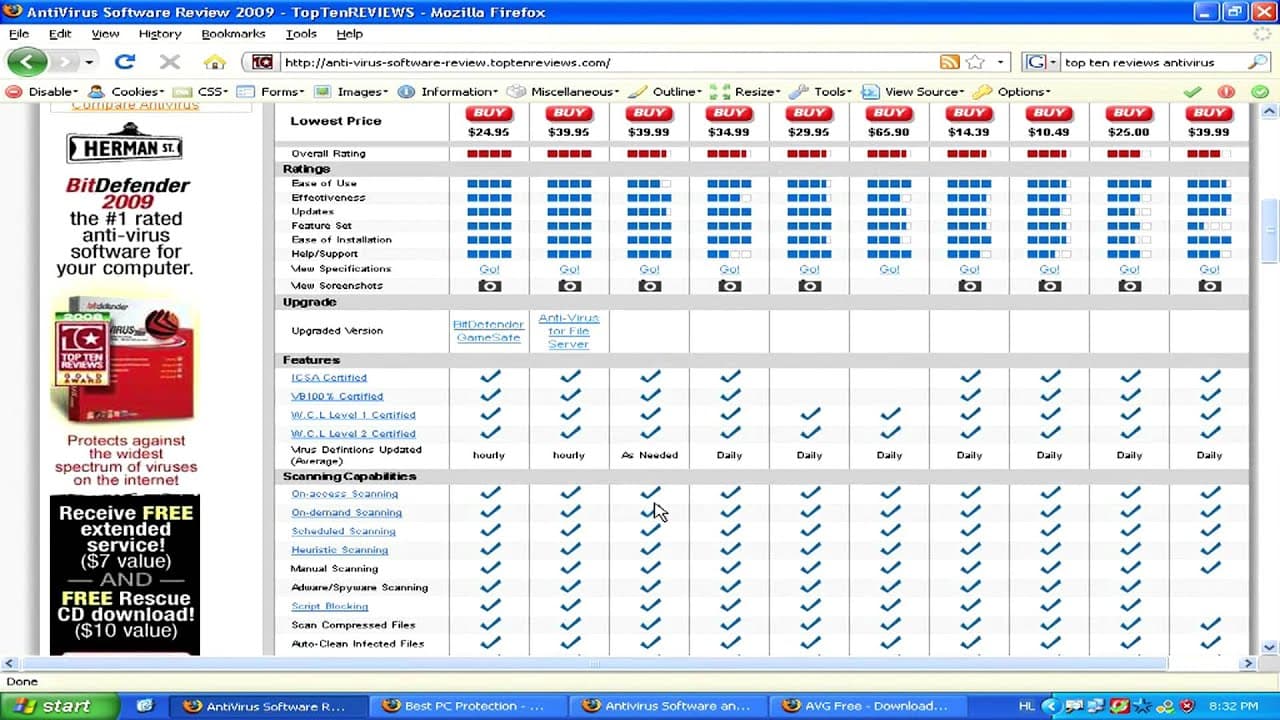Open the BitDefender GameSafe upgrade link
Viewport: 1280px width, 720px height.
pyautogui.click(x=488, y=331)
